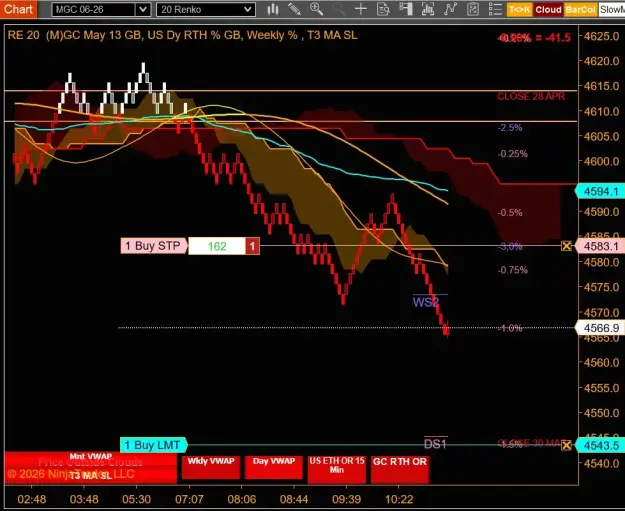Click the GC RTH OR status box
The image size is (625, 511).
[400, 468]
